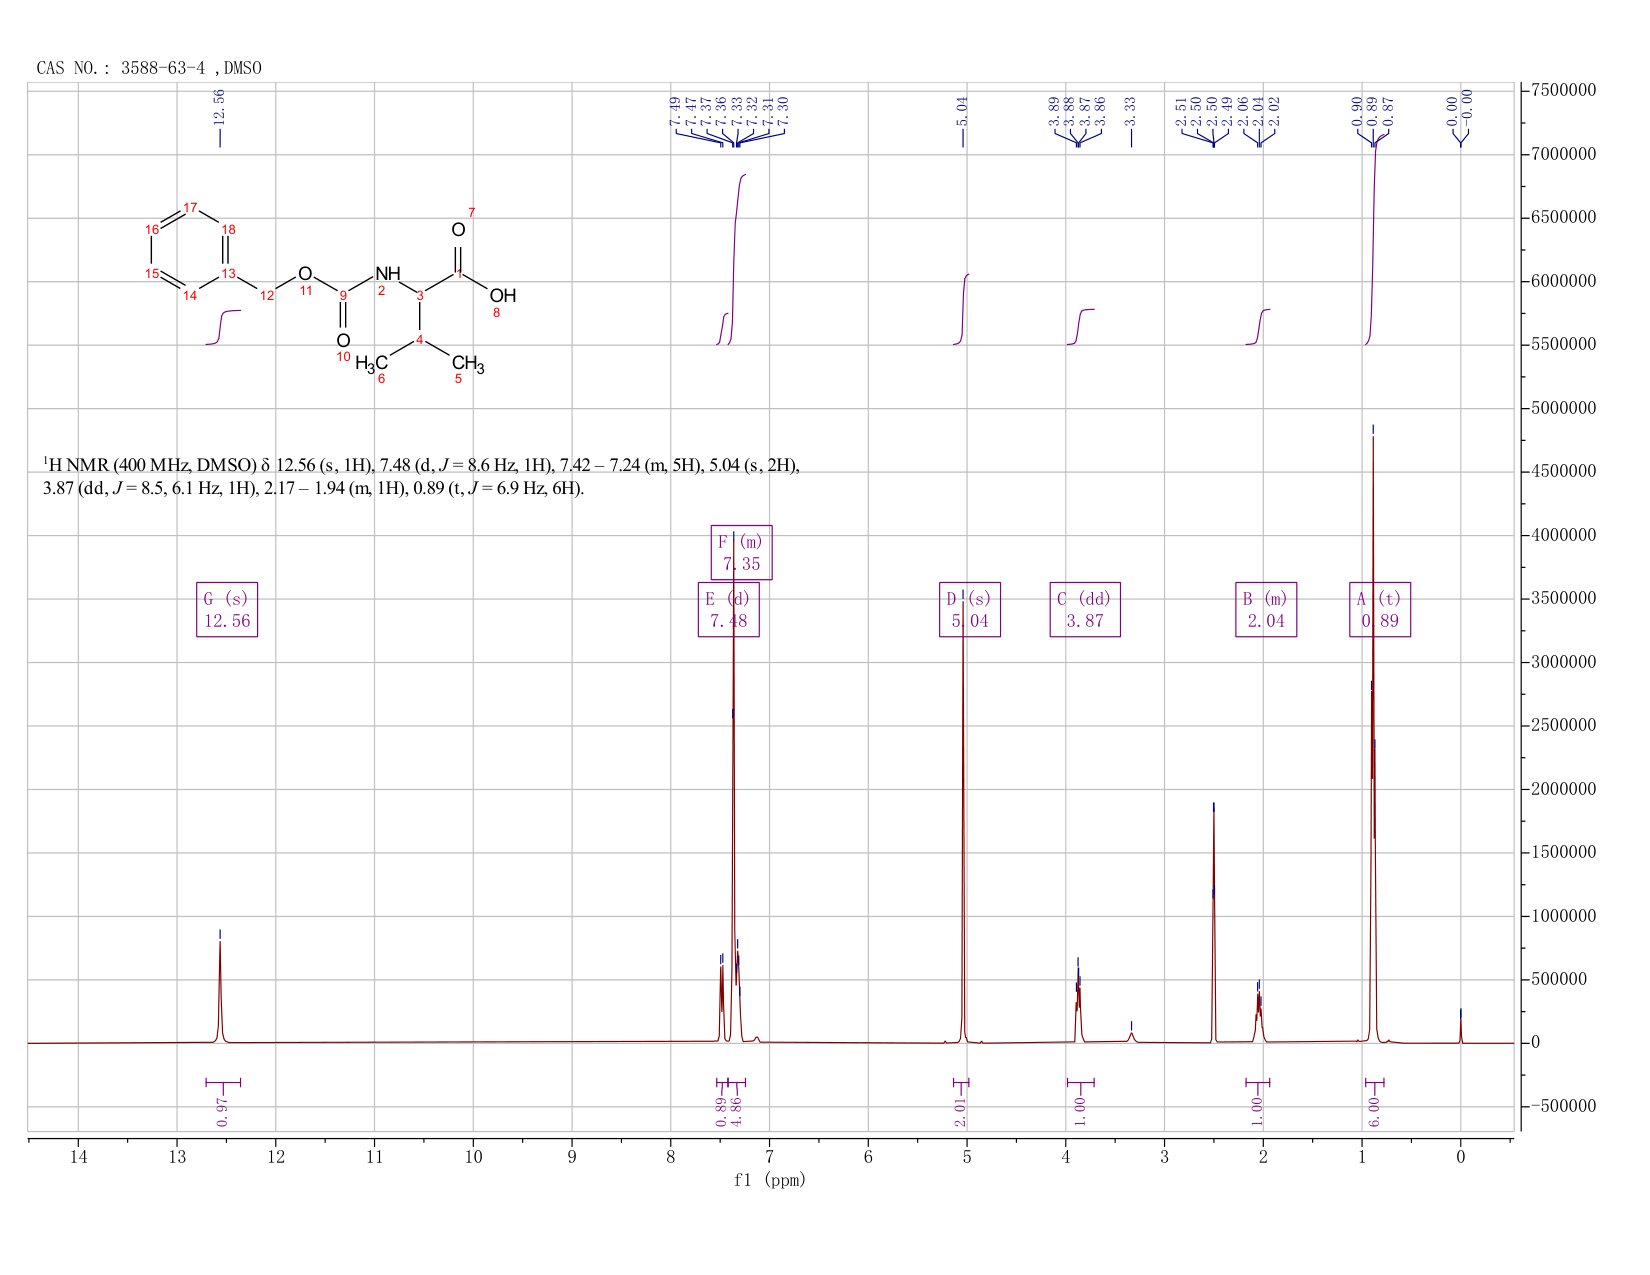This screenshot has width=1650, height=1275.
Task: Select the CAS NO. title text
Action: (149, 68)
